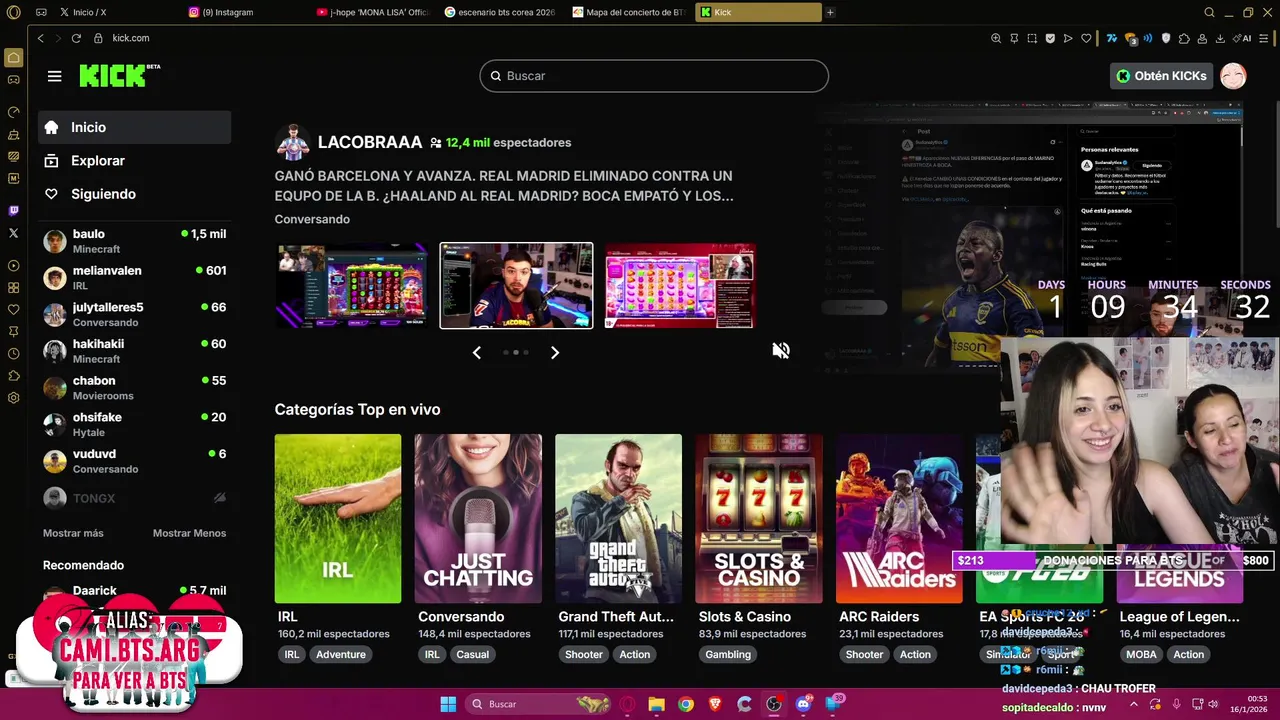
Task: Show previous featured stream in carousel
Action: (476, 352)
